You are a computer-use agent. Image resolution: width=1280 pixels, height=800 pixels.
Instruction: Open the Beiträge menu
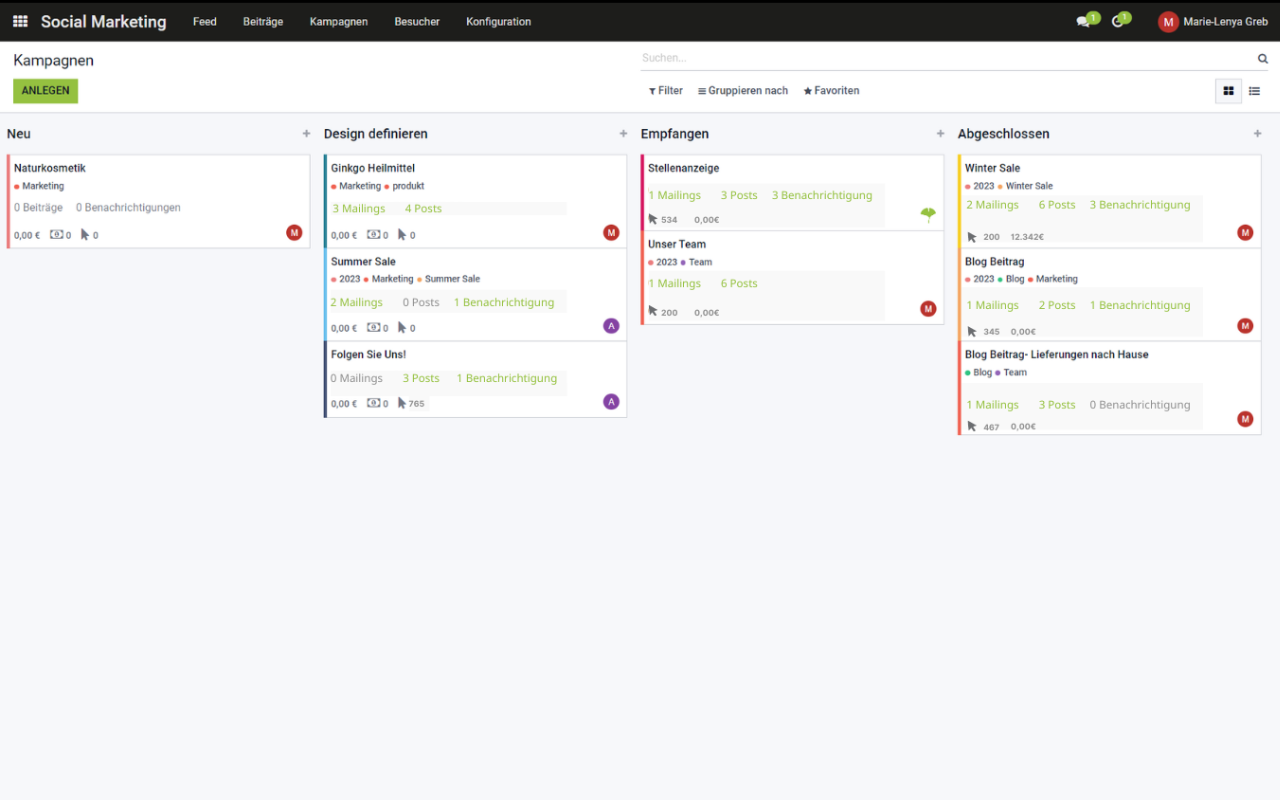pyautogui.click(x=263, y=22)
